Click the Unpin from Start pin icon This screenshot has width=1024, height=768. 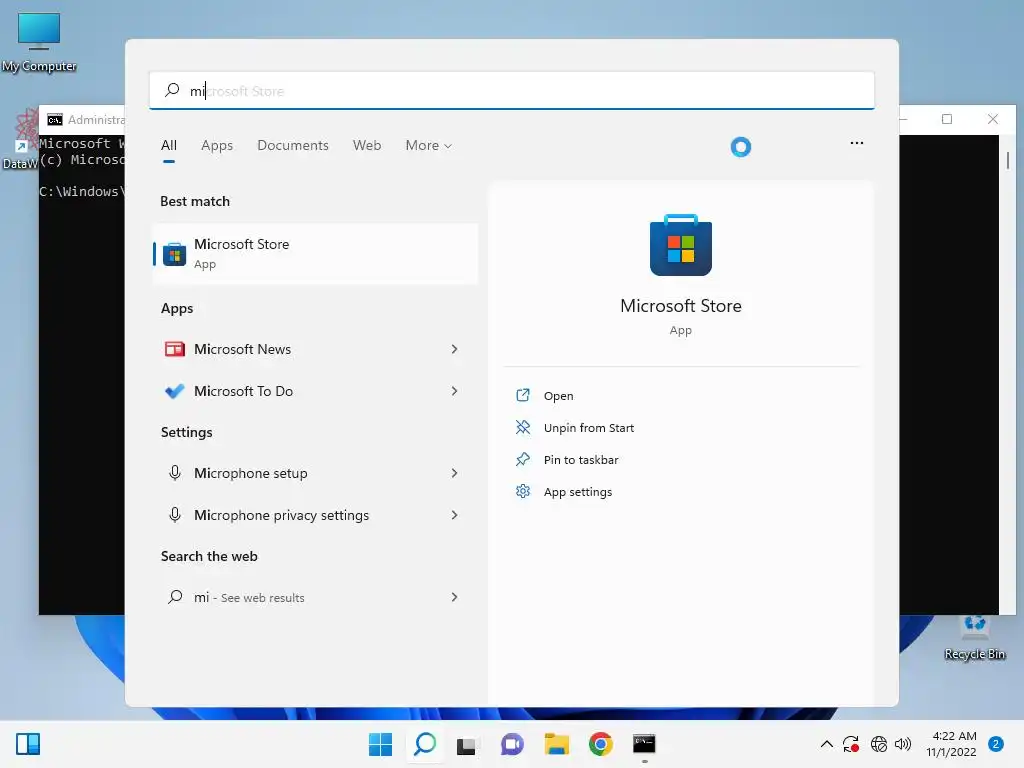522,427
